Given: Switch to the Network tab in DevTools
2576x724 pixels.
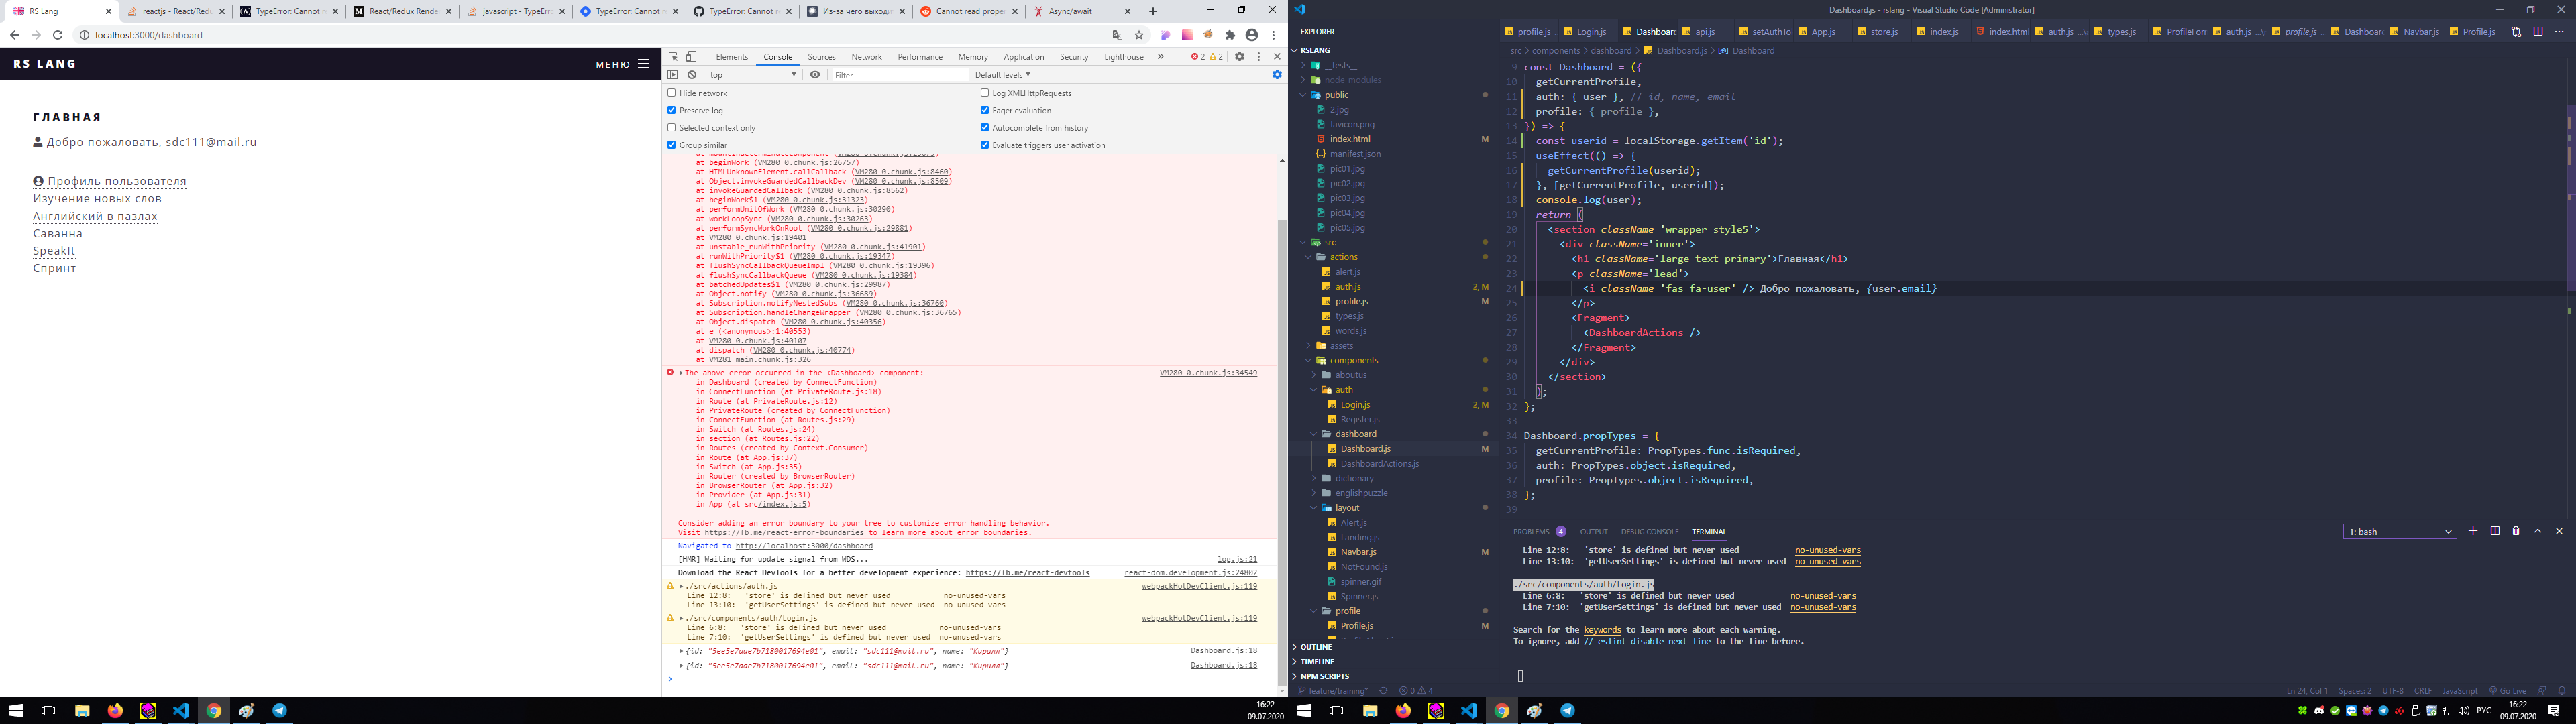Looking at the screenshot, I should (x=866, y=57).
